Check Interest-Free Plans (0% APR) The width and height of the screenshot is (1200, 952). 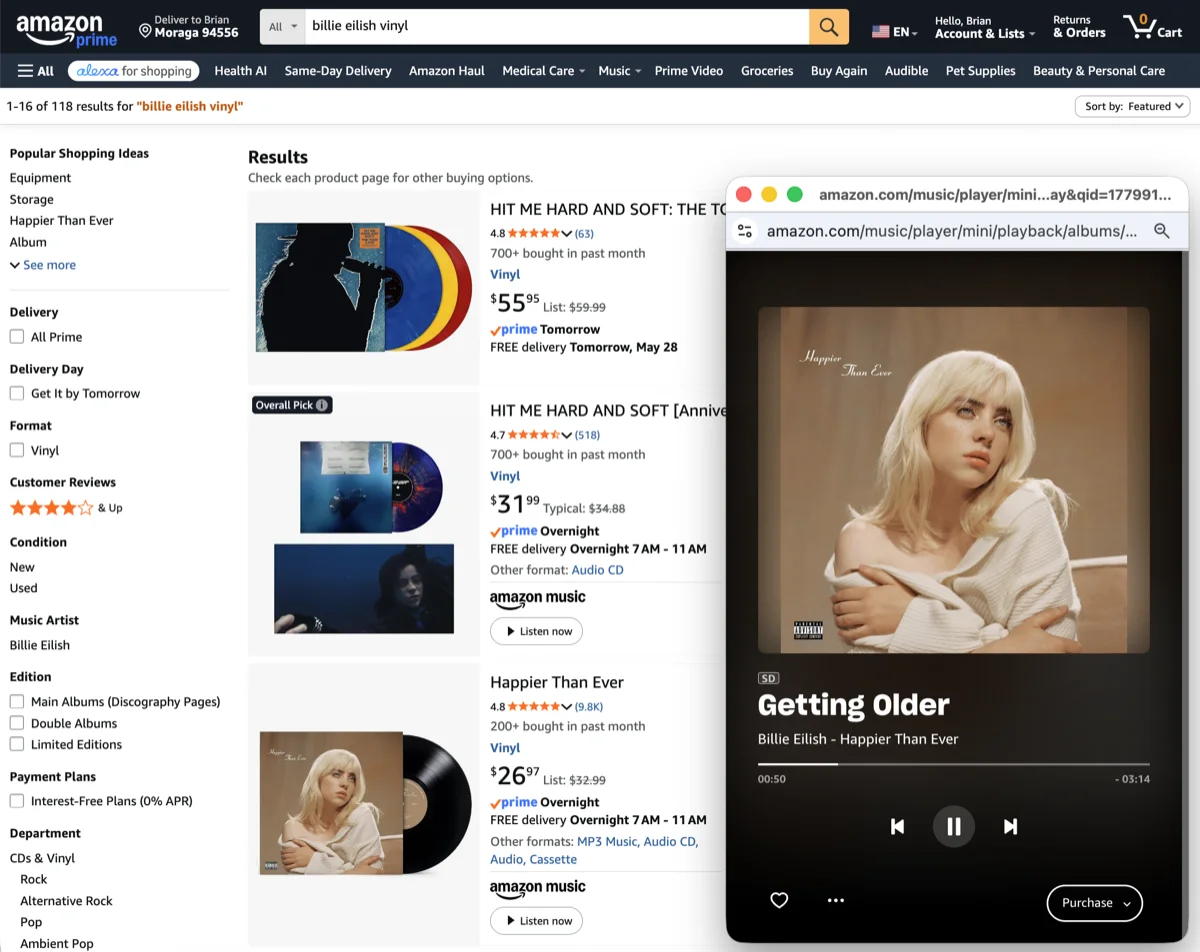click(x=17, y=800)
